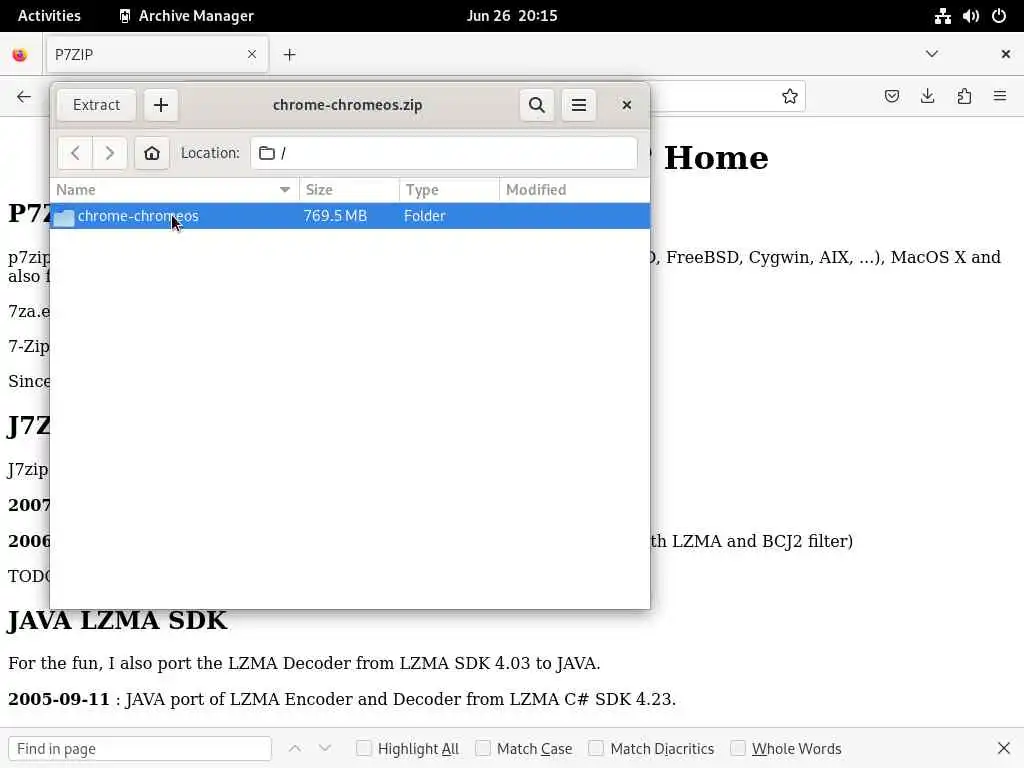Click the Folder type cell
The width and height of the screenshot is (1024, 768).
click(424, 216)
